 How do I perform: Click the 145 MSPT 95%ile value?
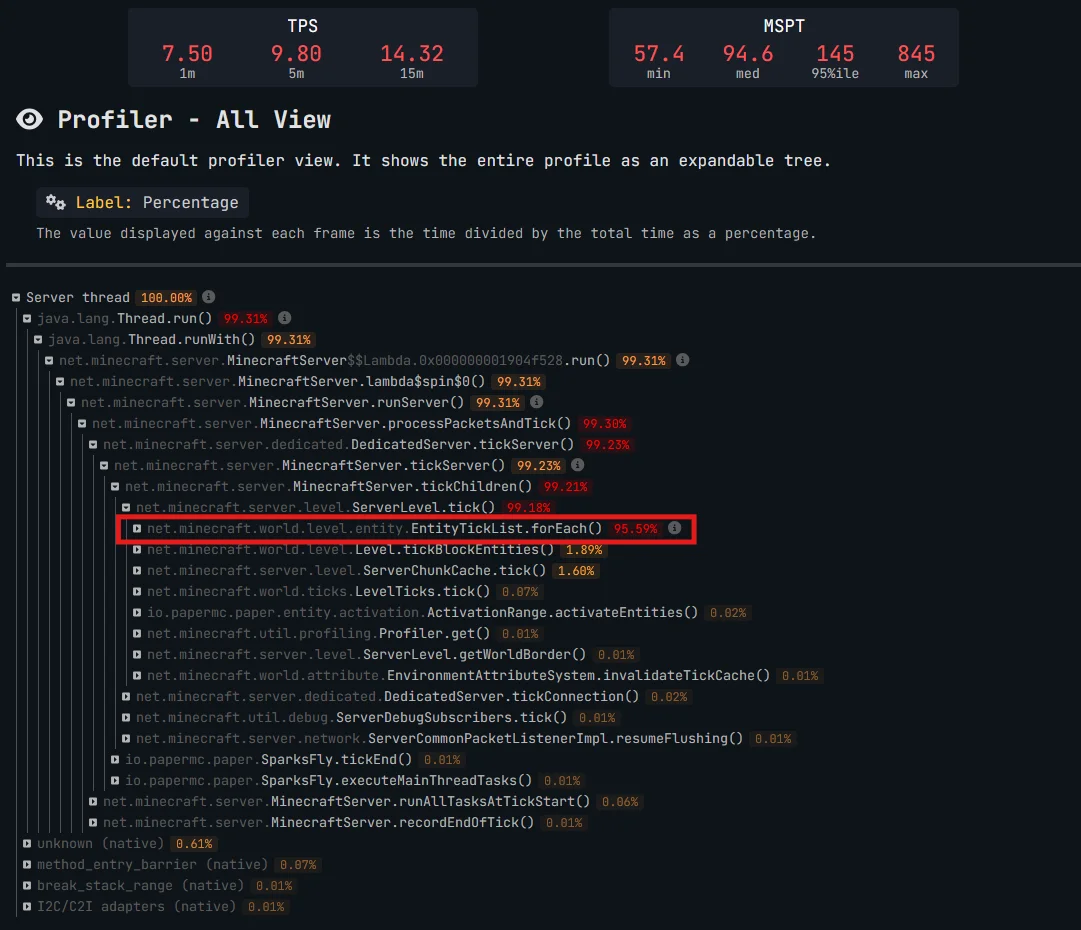[x=835, y=53]
